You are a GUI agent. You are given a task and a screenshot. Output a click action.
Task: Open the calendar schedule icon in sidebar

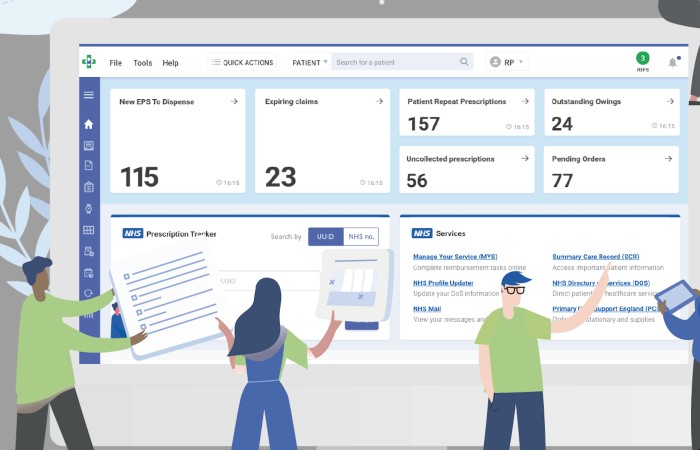point(89,273)
